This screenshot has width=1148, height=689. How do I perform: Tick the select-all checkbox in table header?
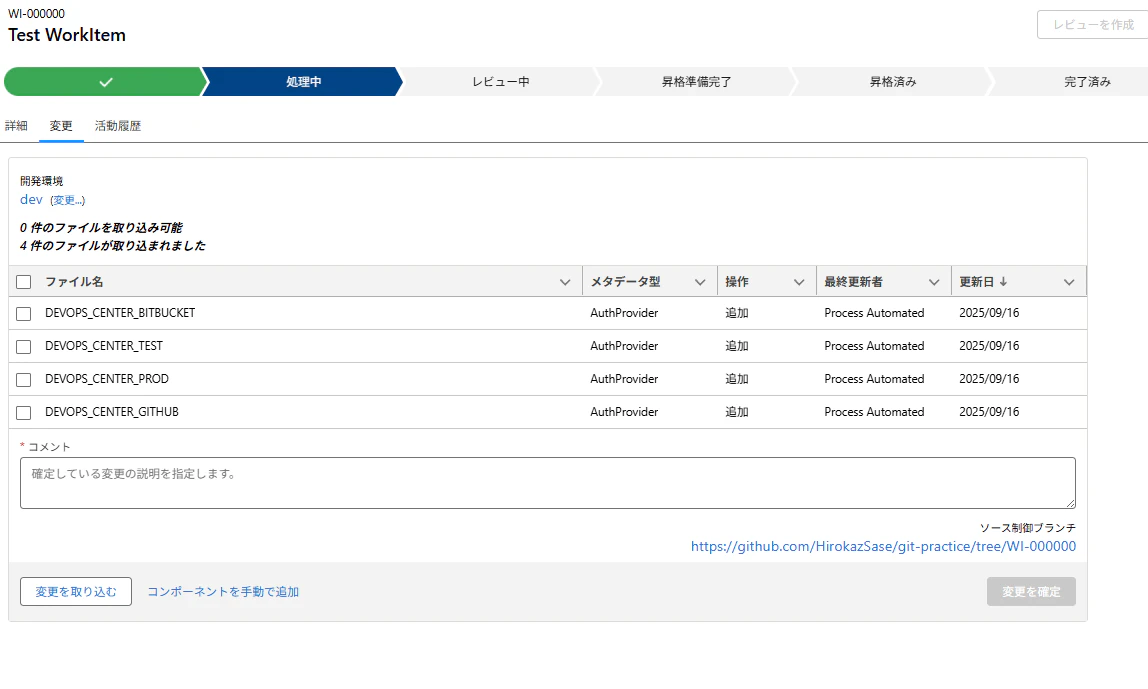point(23,282)
